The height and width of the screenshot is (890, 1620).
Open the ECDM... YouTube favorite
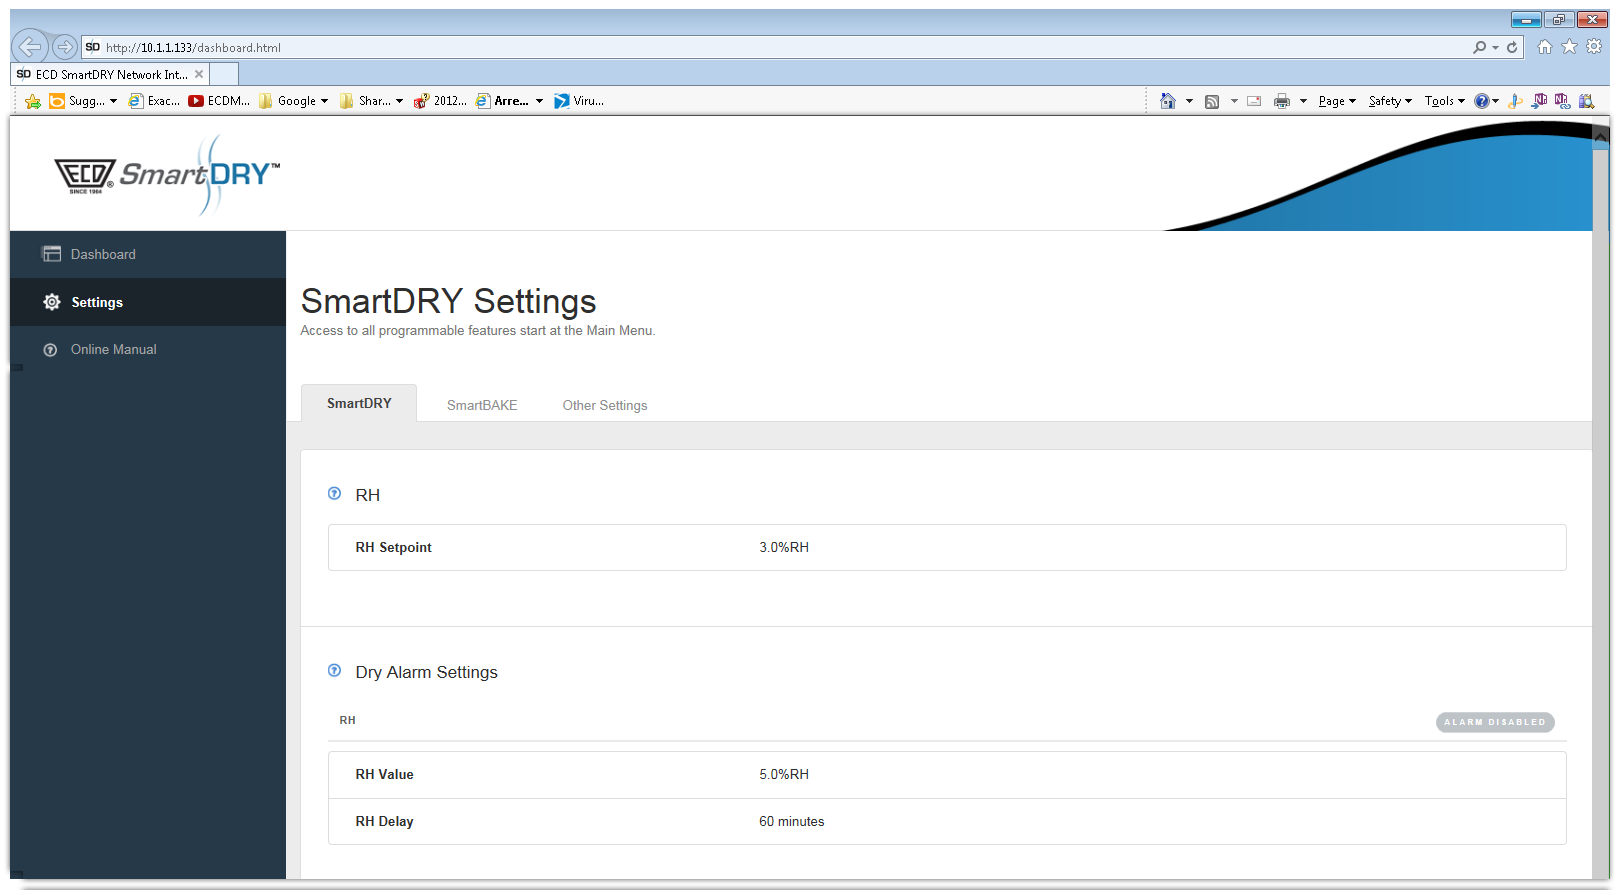coord(219,101)
